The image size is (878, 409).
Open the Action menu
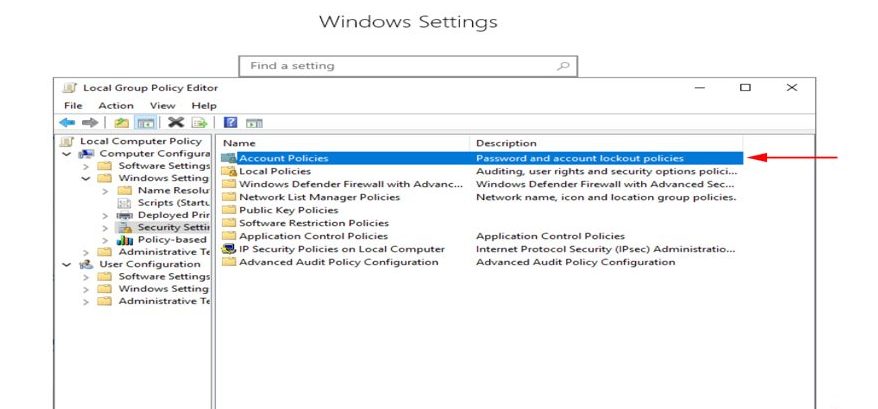coord(116,105)
